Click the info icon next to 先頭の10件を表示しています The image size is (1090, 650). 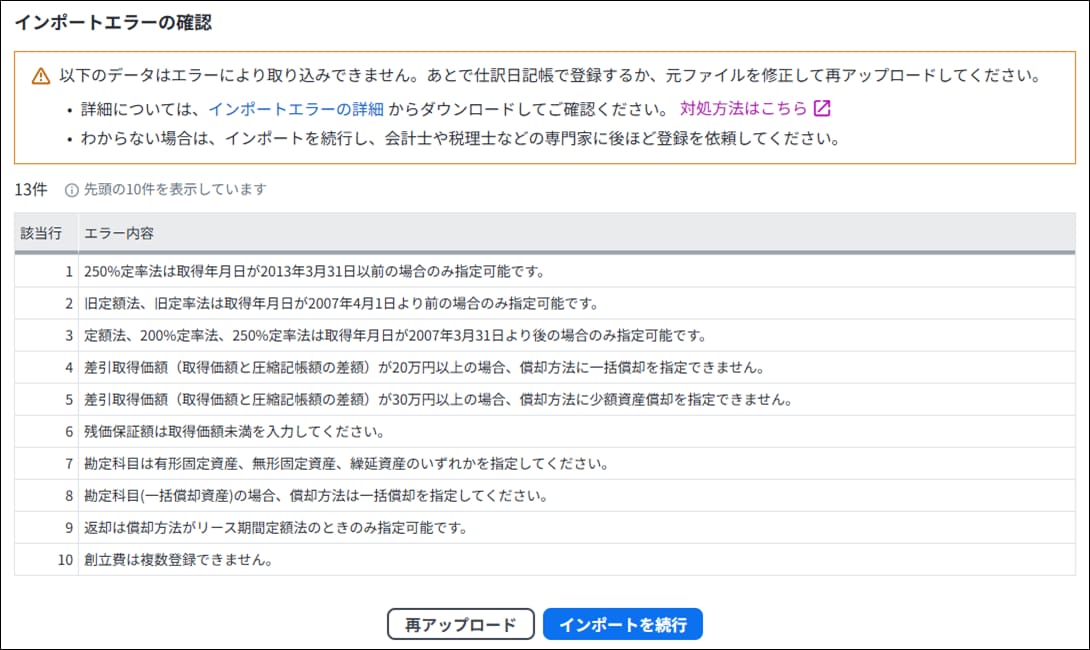[x=72, y=190]
